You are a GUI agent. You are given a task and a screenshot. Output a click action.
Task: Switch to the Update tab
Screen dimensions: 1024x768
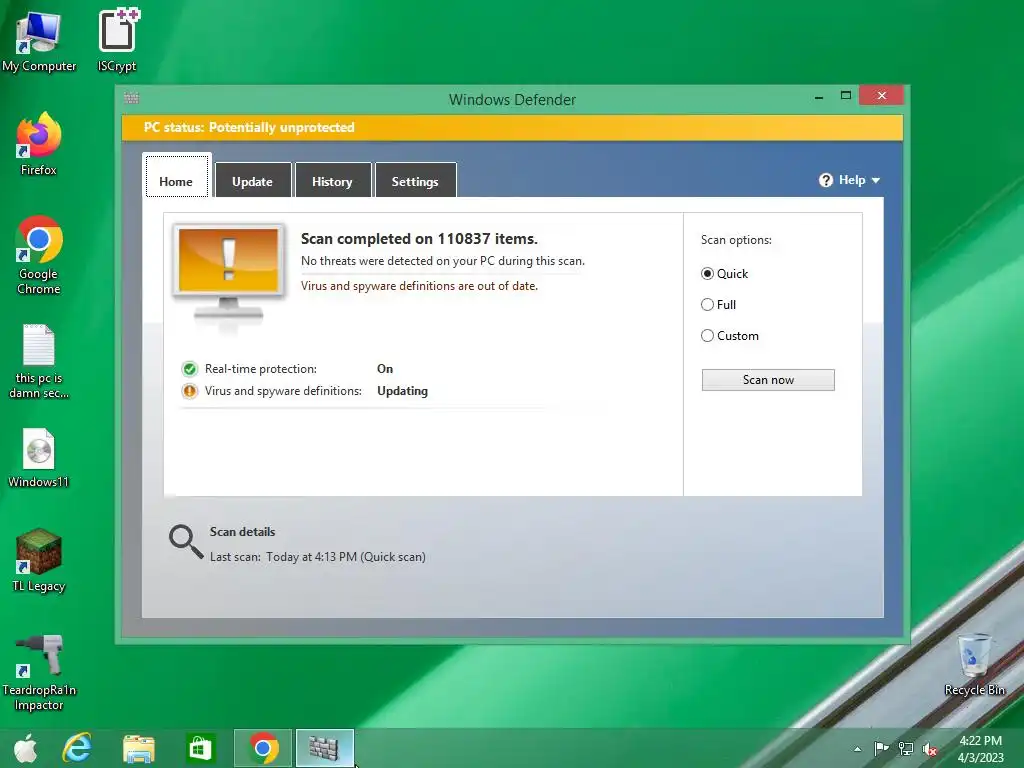pos(253,180)
